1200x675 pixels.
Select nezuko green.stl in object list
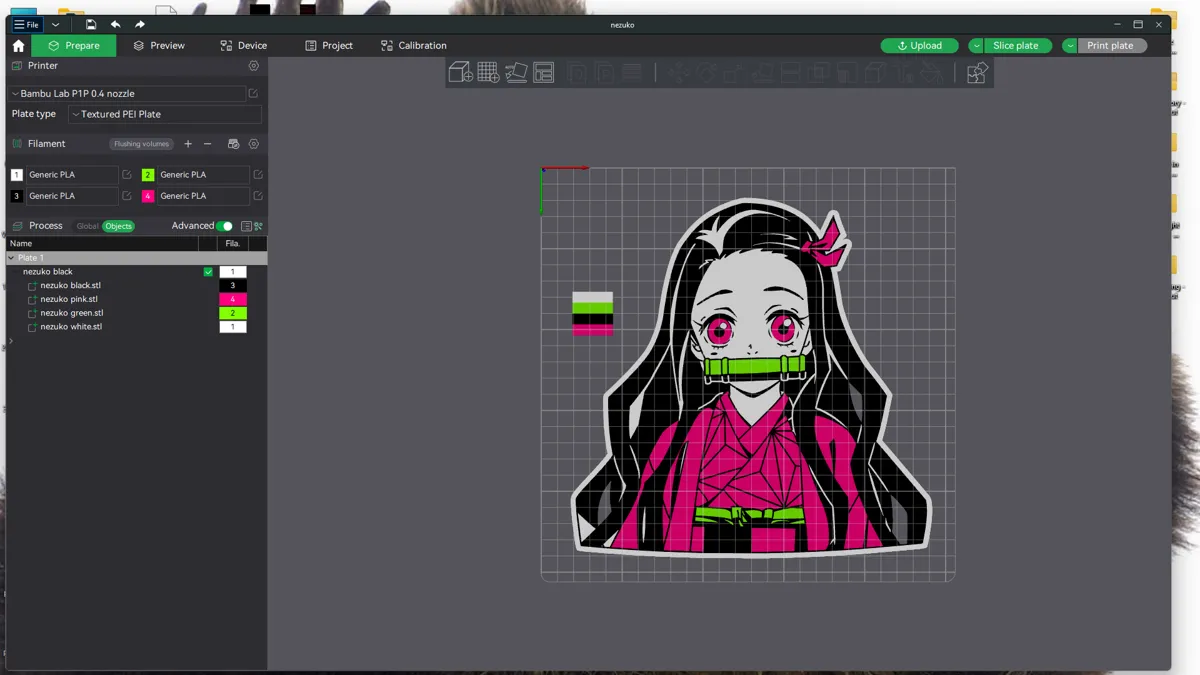click(72, 313)
